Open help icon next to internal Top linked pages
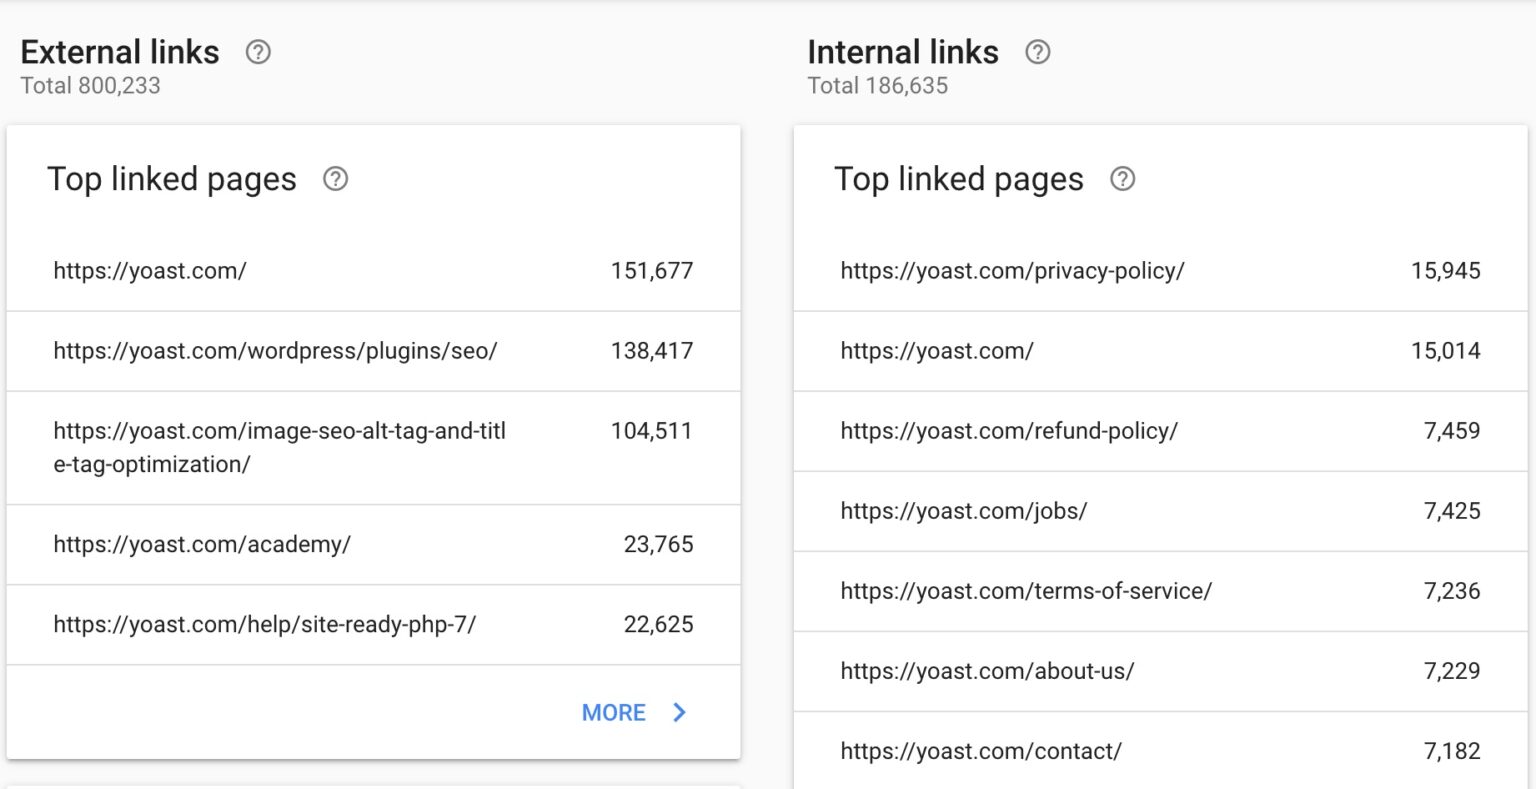Viewport: 1536px width, 789px height. pyautogui.click(x=1123, y=179)
